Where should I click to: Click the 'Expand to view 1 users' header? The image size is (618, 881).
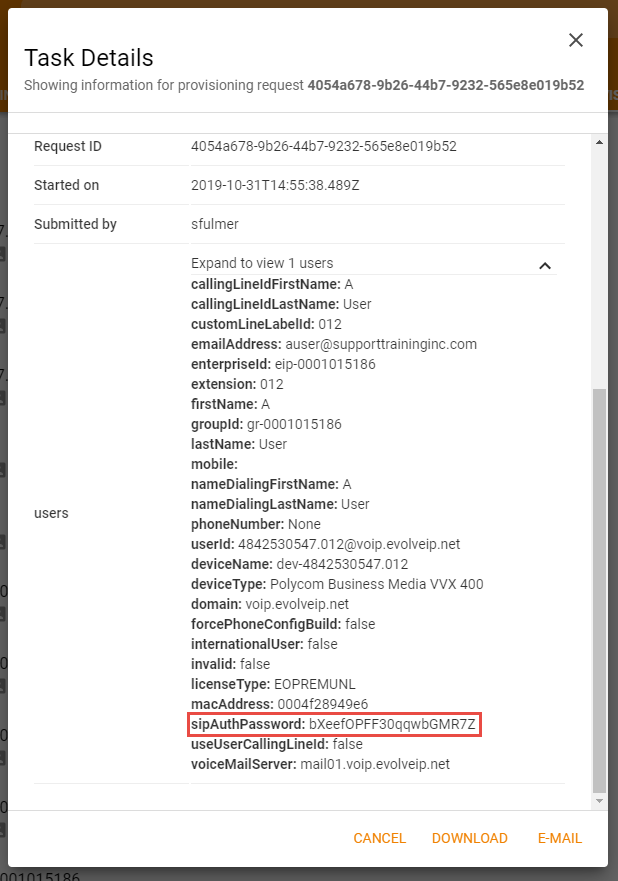click(x=262, y=263)
